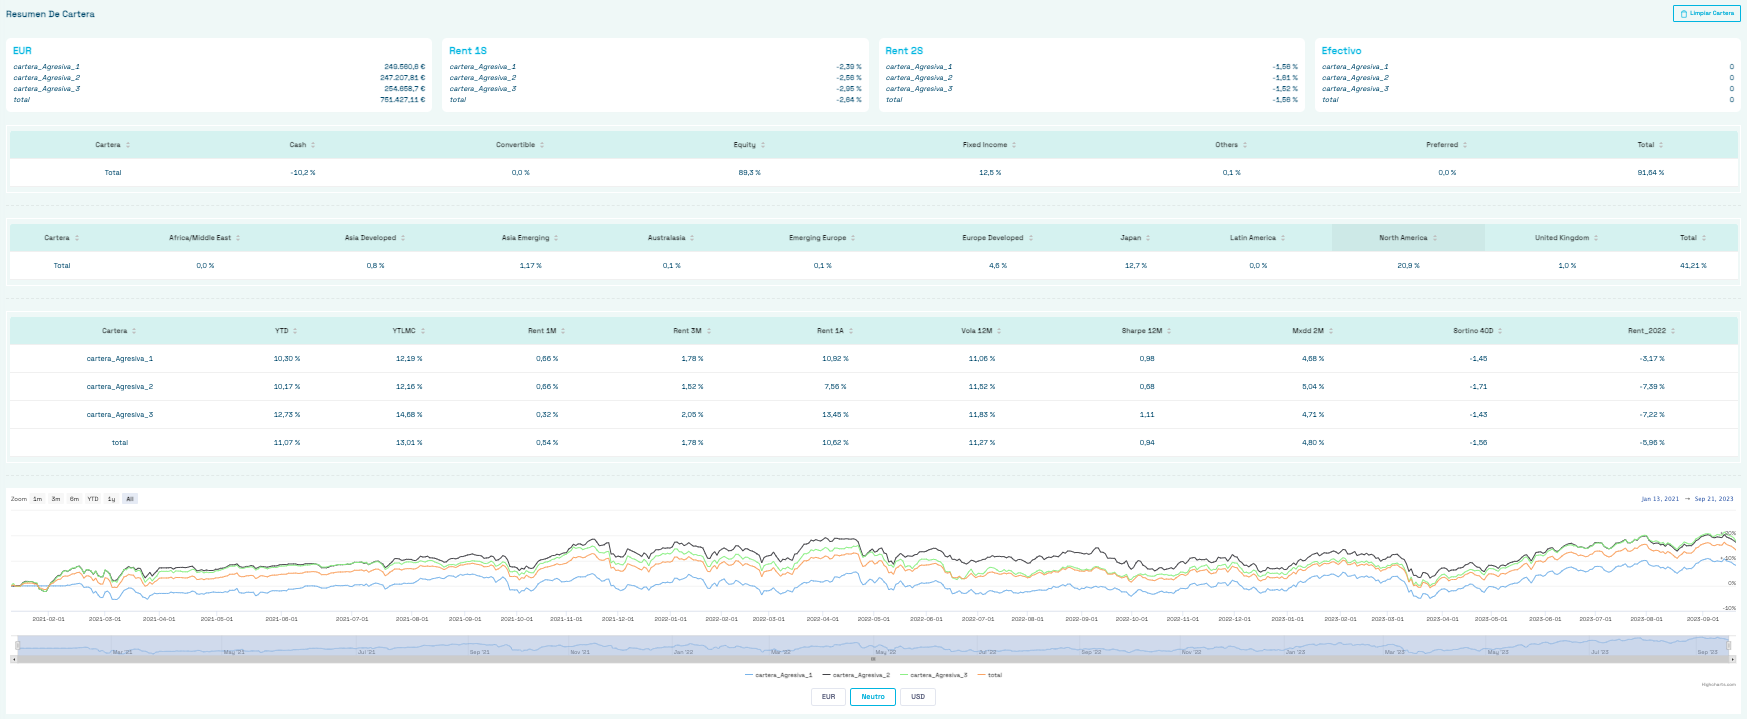
Task: Sort the Japan column using its sort icon
Action: (x=1148, y=238)
